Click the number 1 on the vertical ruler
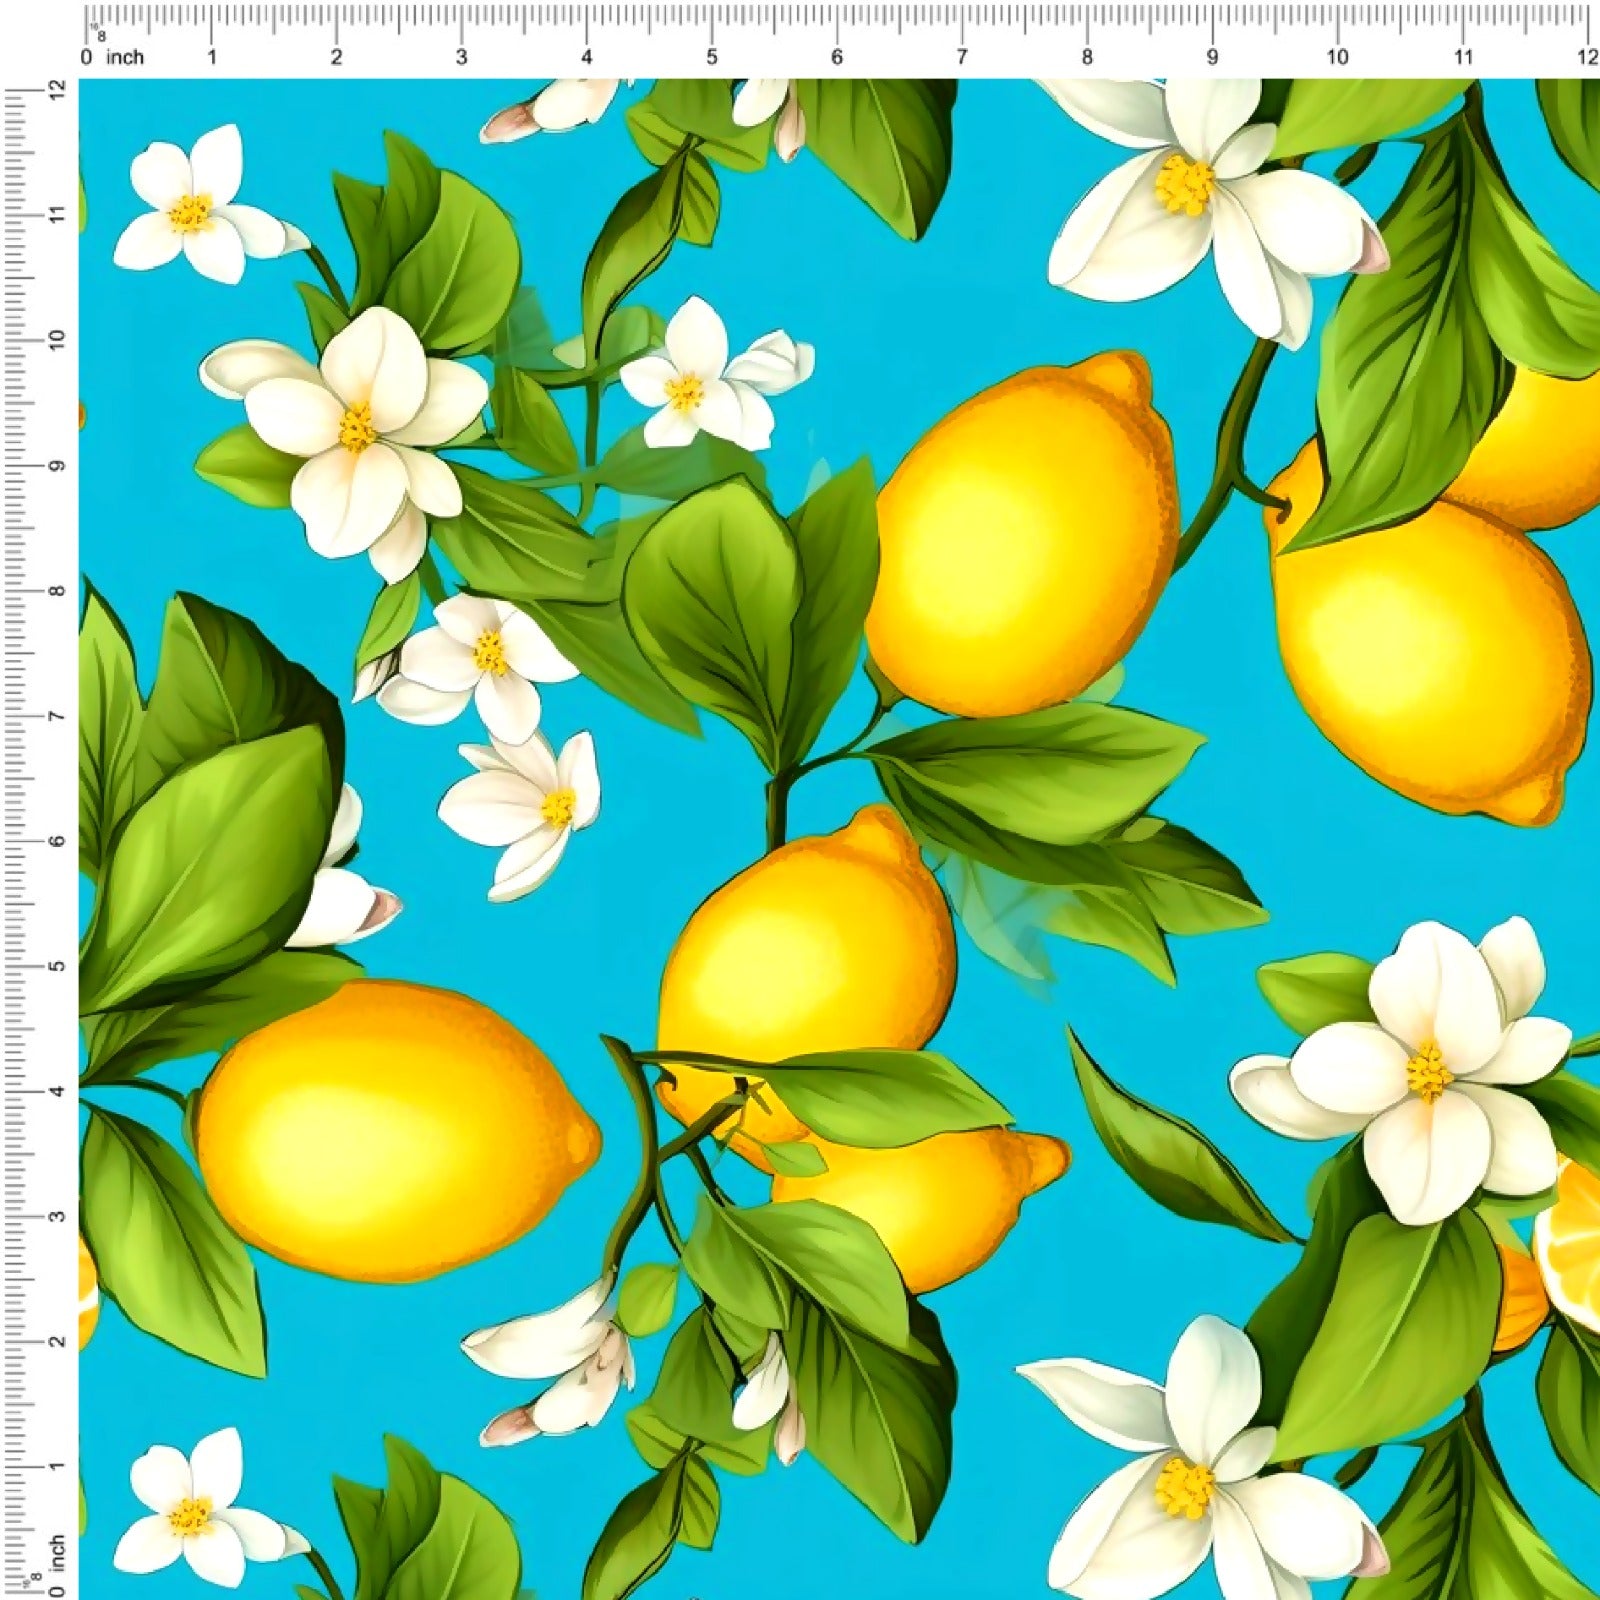The image size is (1600, 1600). [x=57, y=1466]
